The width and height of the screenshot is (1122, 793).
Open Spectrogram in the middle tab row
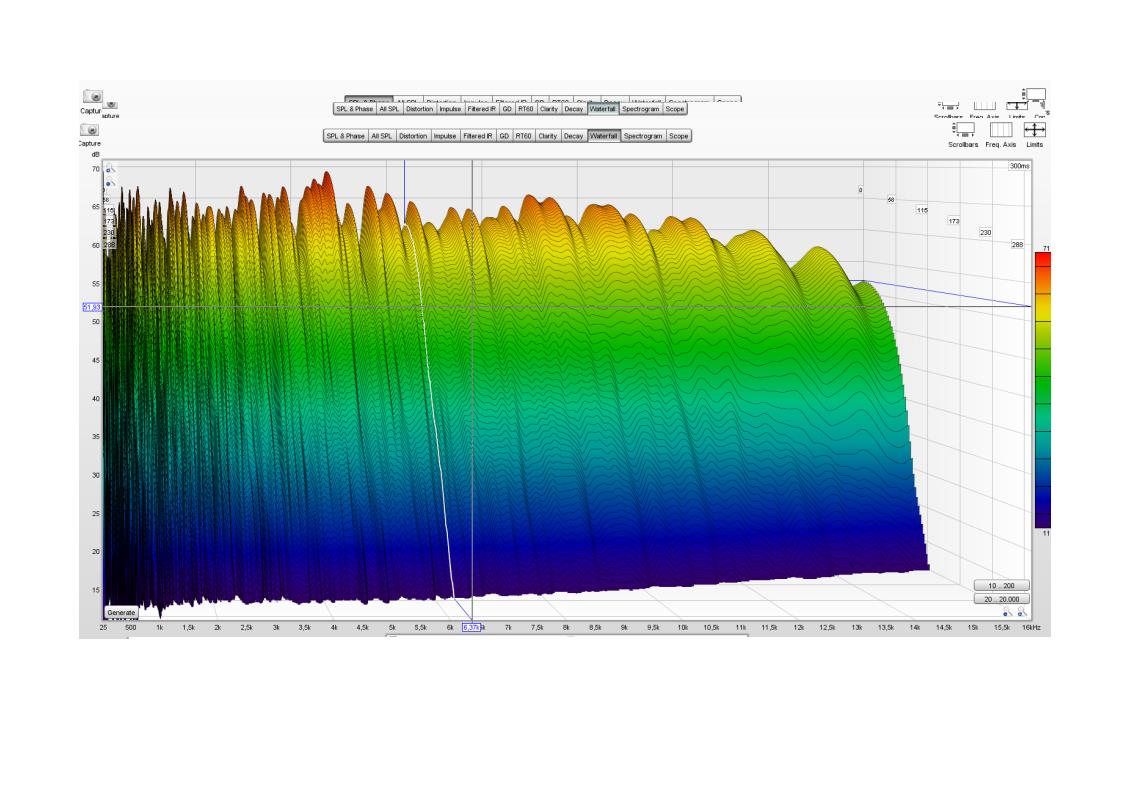pos(640,109)
